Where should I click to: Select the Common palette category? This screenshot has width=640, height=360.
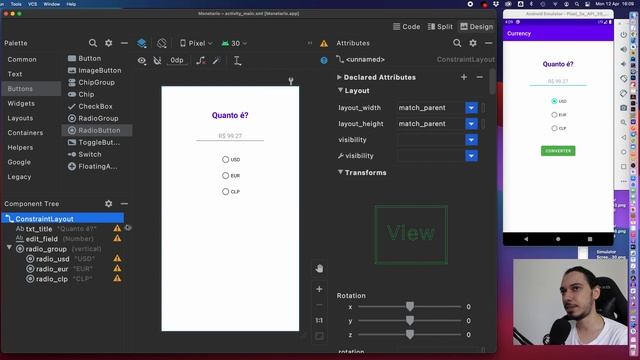22,59
